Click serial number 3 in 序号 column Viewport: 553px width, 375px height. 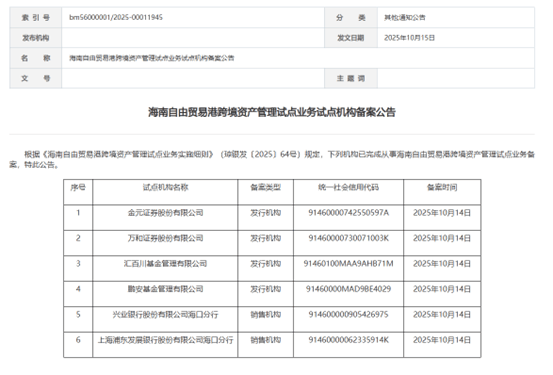click(78, 264)
